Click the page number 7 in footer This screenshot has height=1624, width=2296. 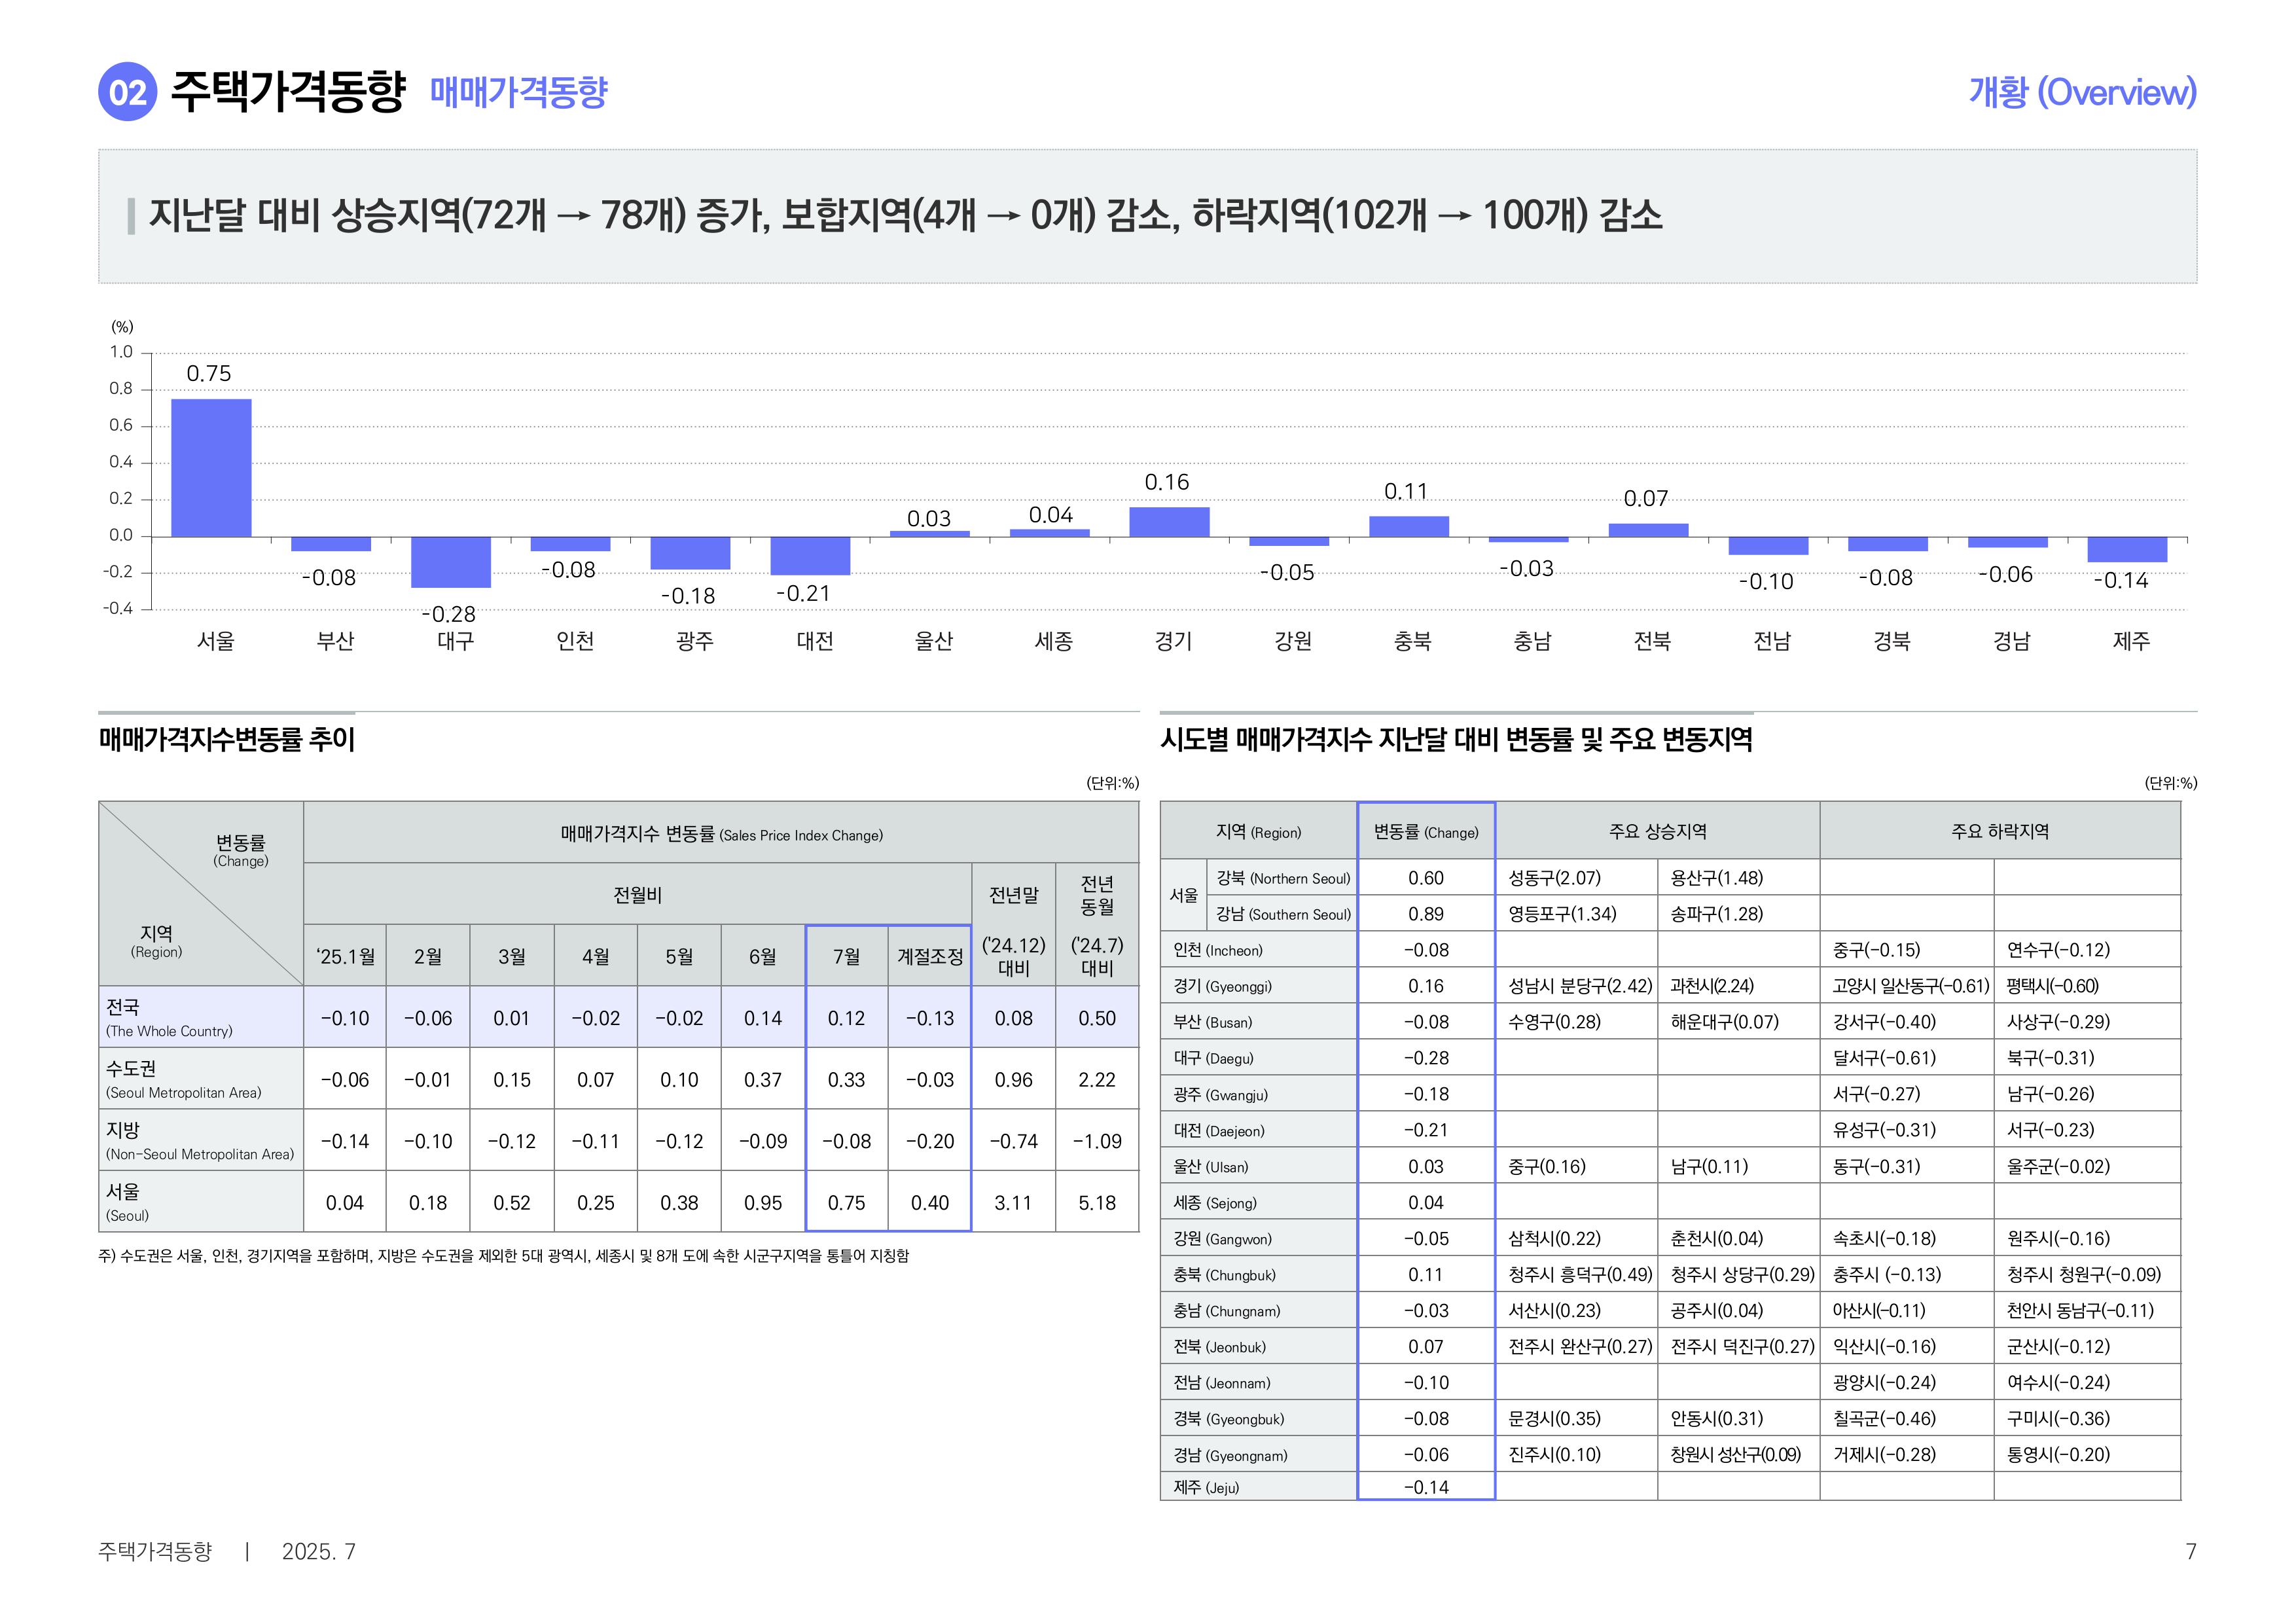tap(2191, 1551)
